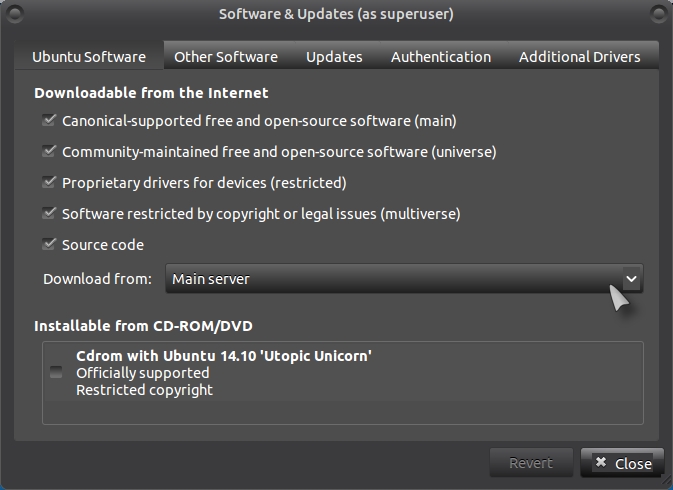
Task: Go to the Authentication tab
Action: pos(440,57)
